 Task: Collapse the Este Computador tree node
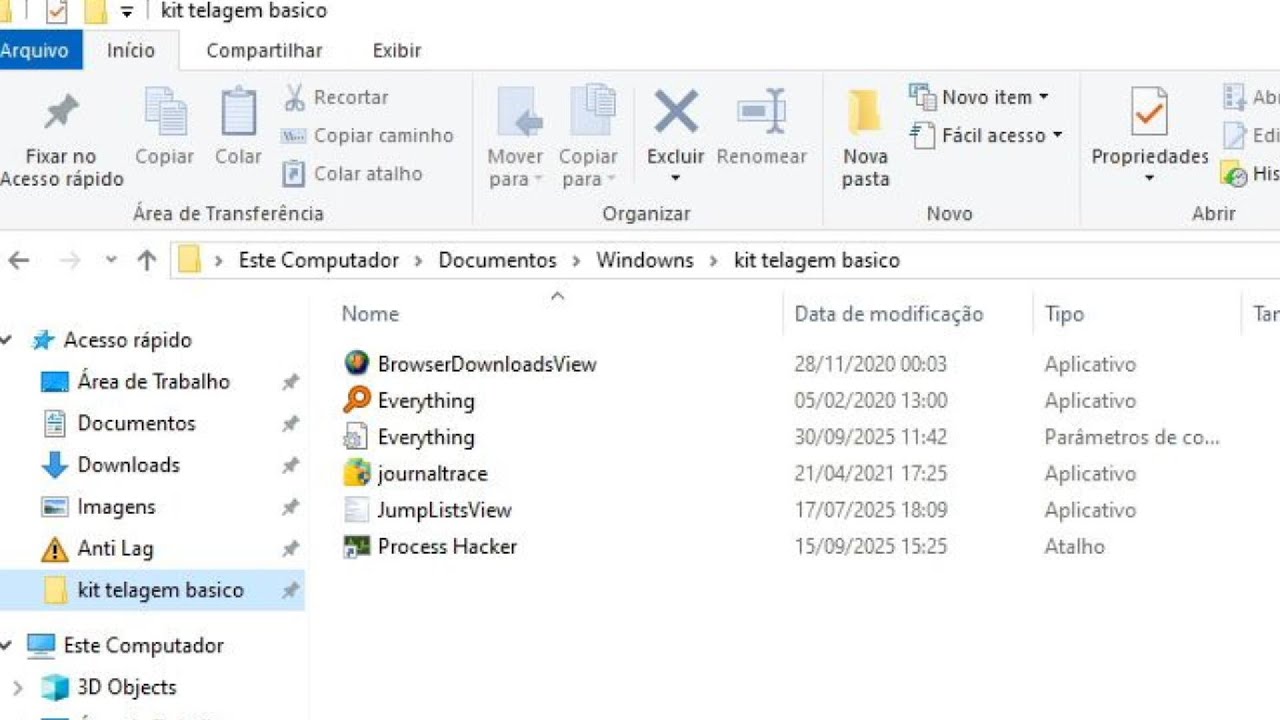point(7,646)
